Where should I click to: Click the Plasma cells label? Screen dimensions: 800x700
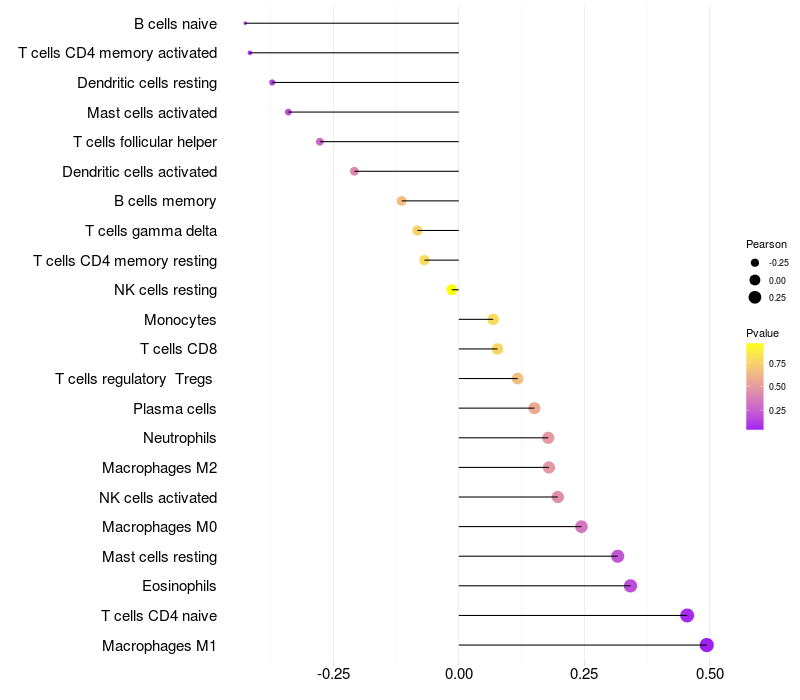click(174, 409)
